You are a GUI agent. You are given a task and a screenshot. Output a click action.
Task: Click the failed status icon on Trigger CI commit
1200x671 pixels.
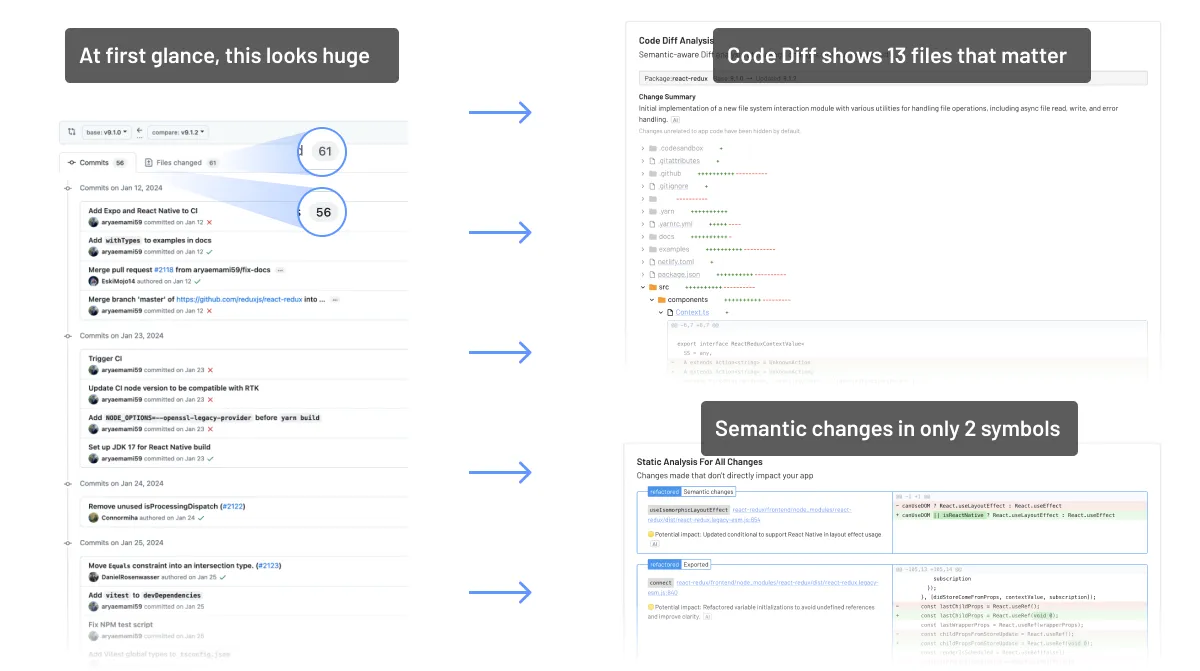[x=209, y=370]
